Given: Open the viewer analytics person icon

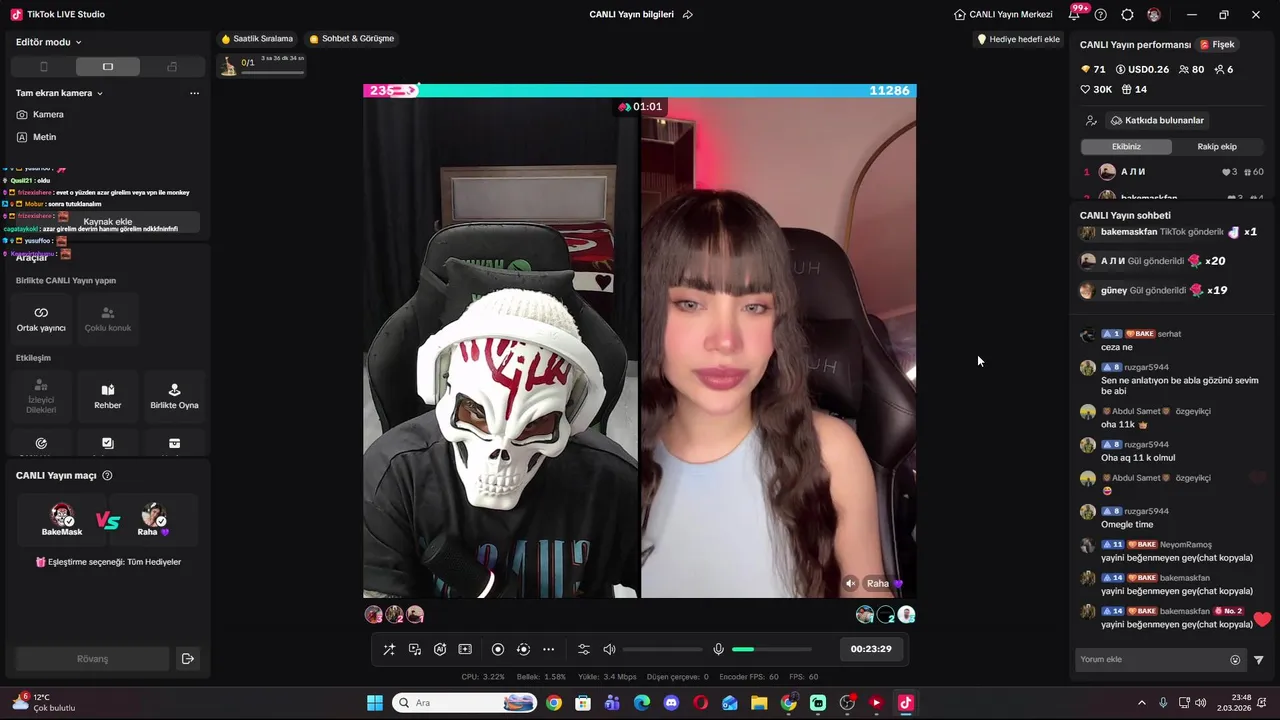Looking at the screenshot, I should click(1091, 120).
